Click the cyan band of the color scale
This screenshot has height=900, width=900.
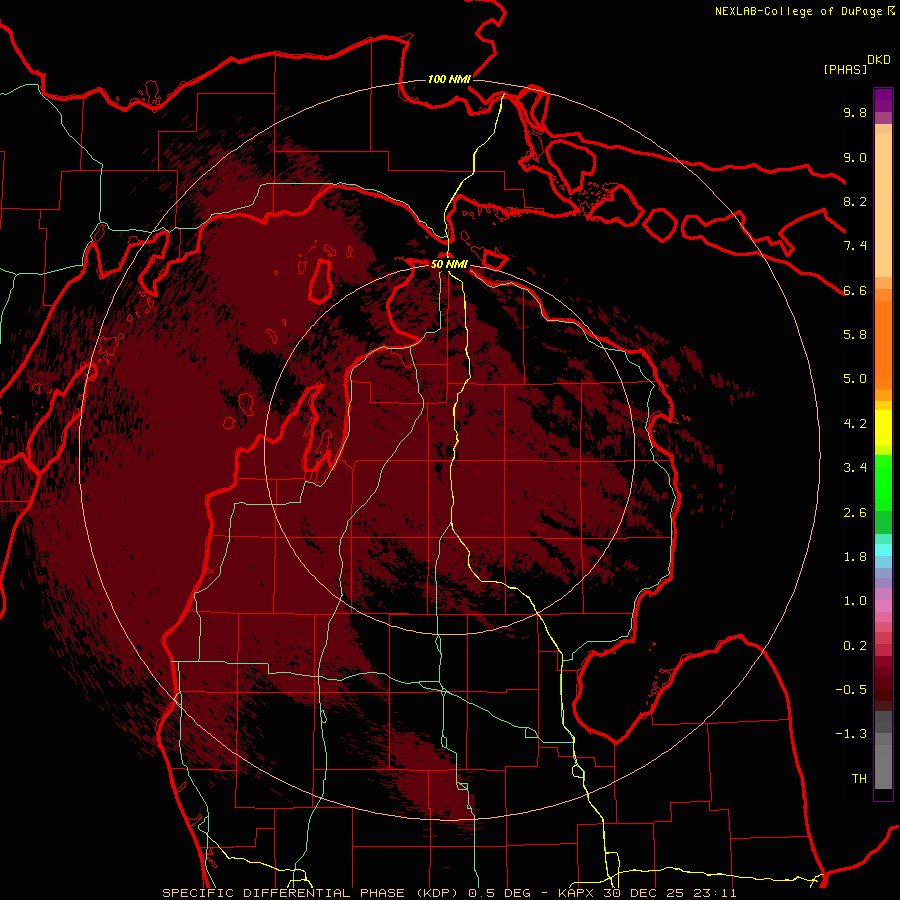[x=883, y=550]
